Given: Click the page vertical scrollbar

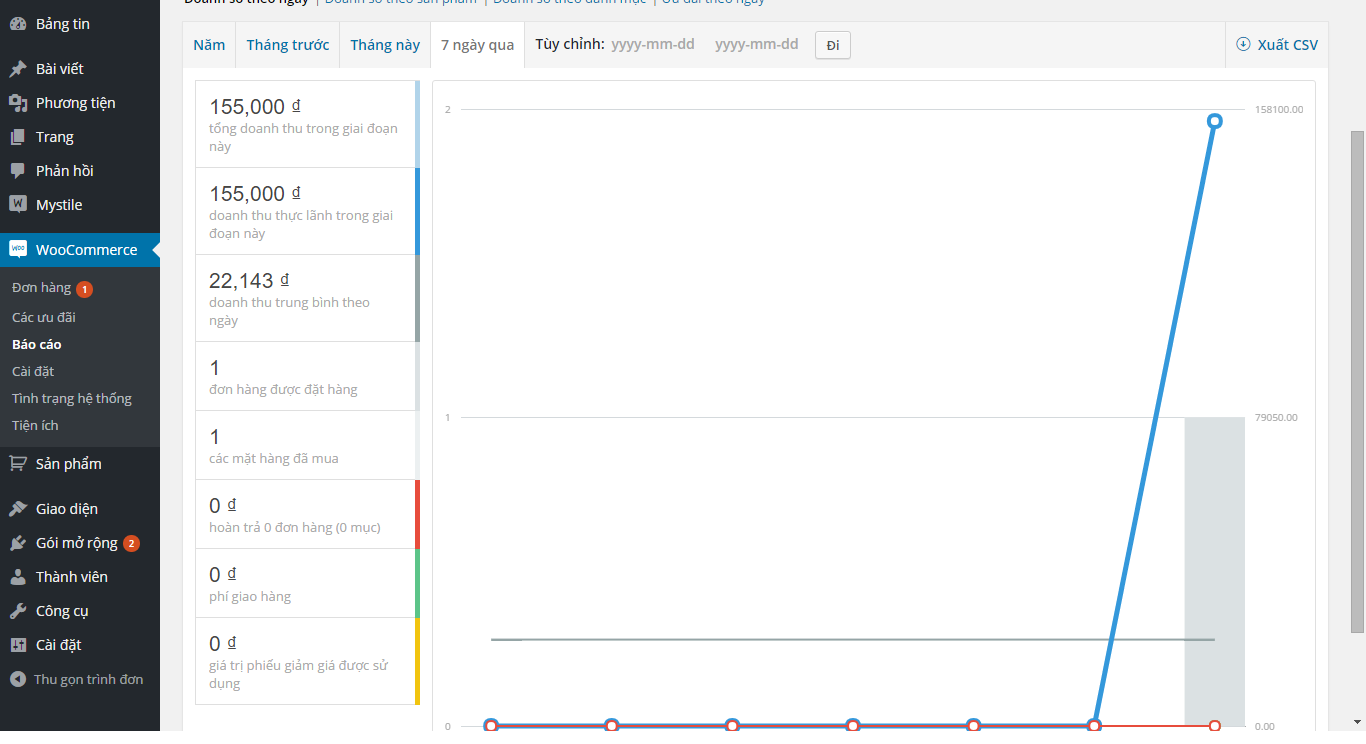Looking at the screenshot, I should point(1357,380).
